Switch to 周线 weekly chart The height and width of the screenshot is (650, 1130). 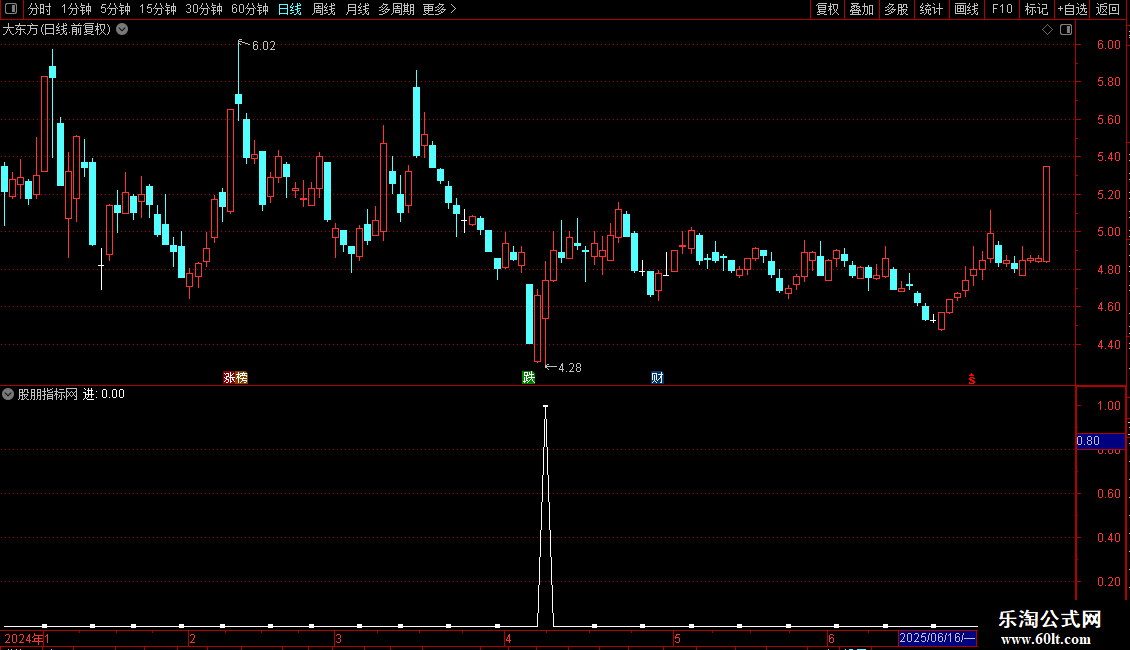[x=324, y=9]
